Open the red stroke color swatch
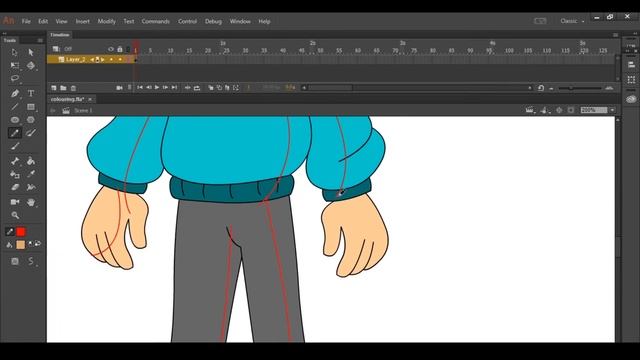Image resolution: width=640 pixels, height=360 pixels. 21,232
